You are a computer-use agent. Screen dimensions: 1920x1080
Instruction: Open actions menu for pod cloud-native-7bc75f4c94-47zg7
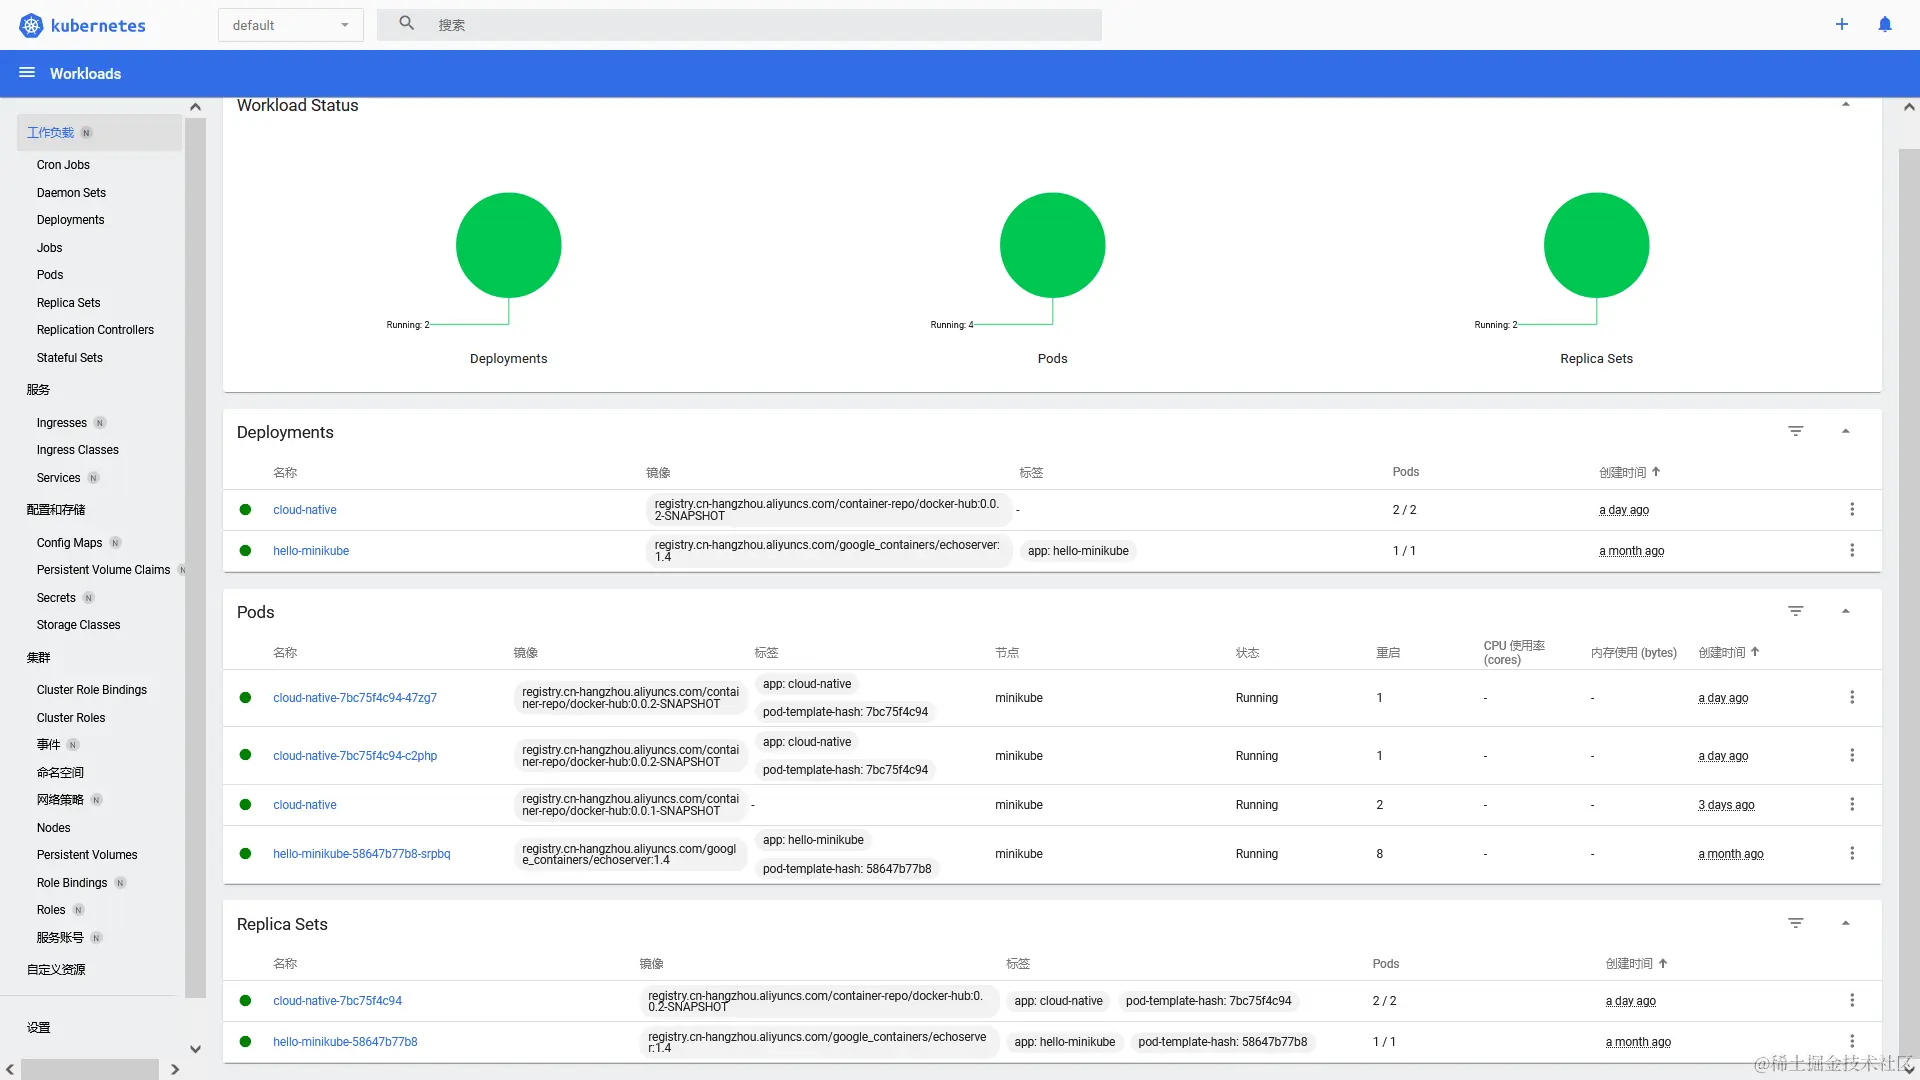coord(1852,698)
